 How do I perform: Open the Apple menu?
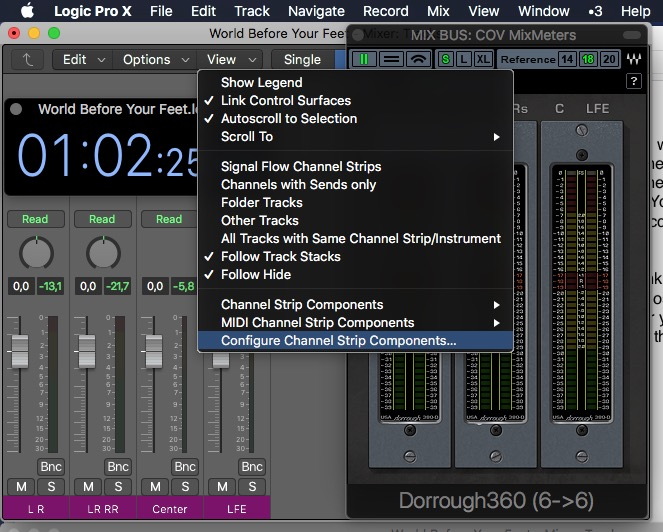pos(27,11)
